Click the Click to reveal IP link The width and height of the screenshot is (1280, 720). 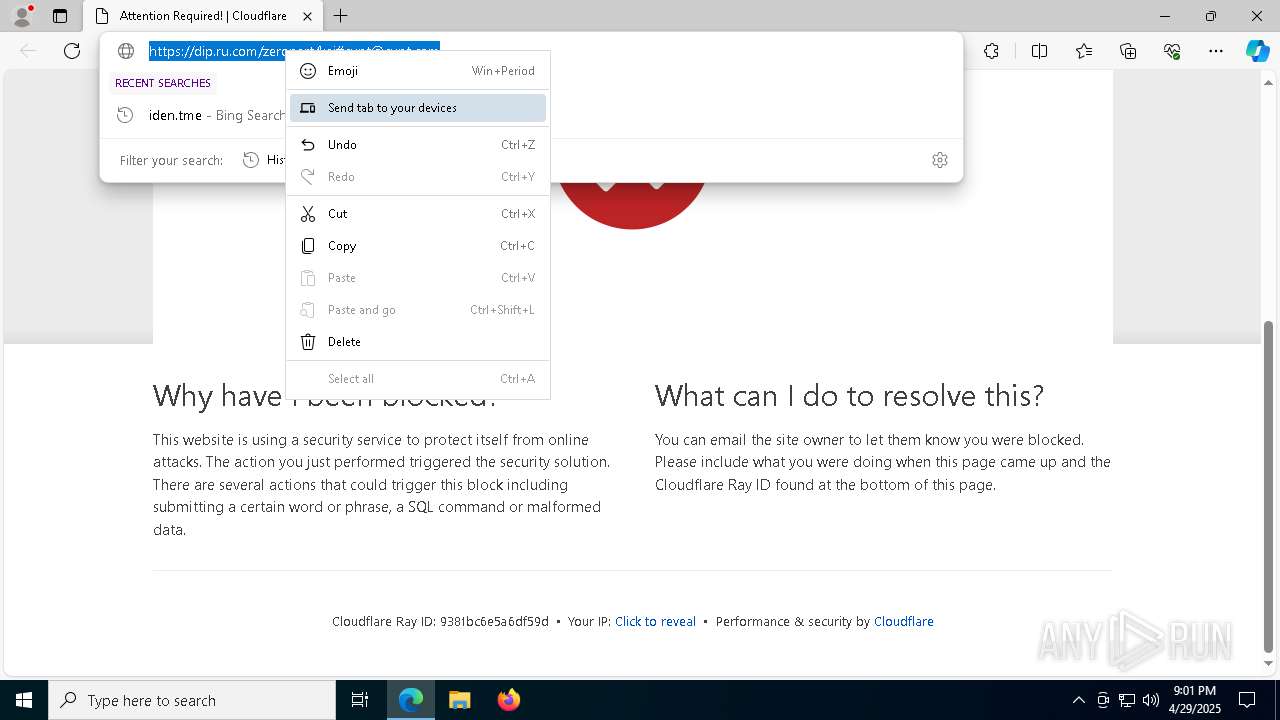coord(655,621)
